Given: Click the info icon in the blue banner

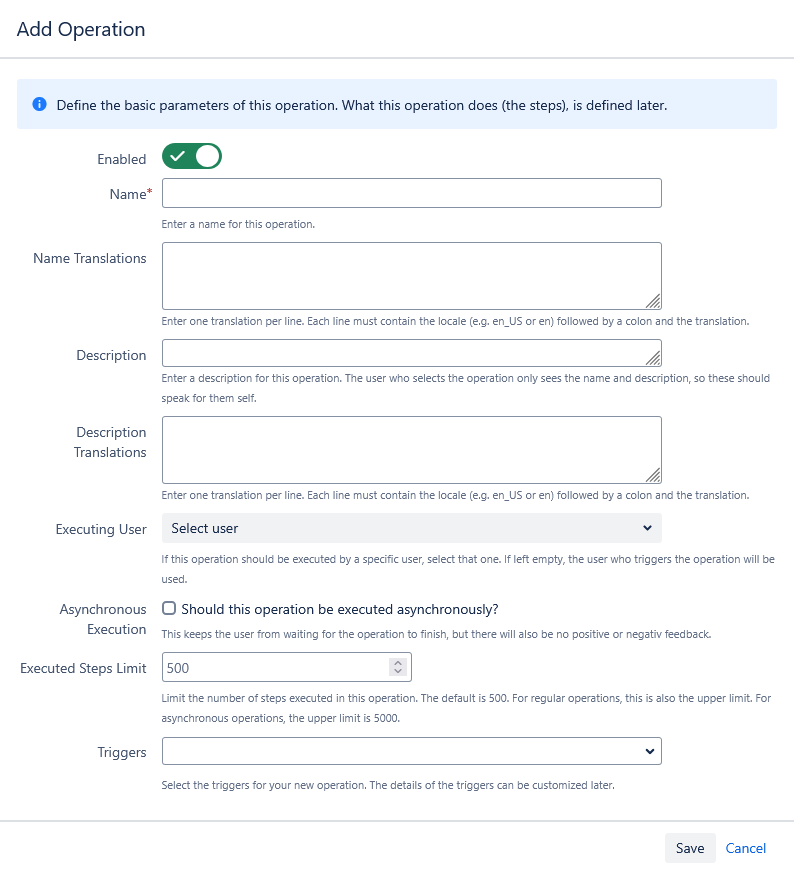Looking at the screenshot, I should click(40, 104).
